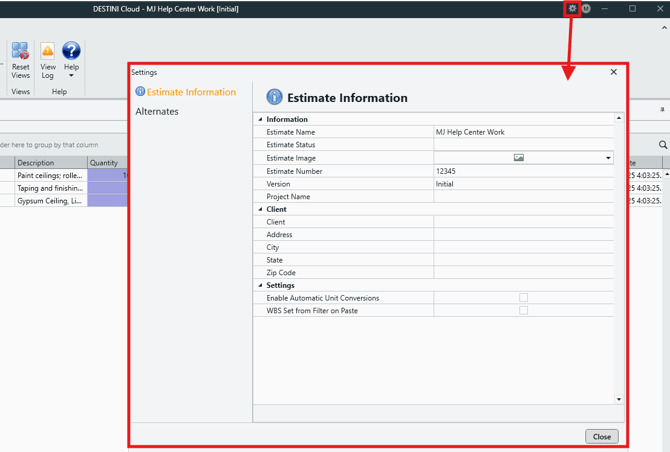Open the Estimate Image dropdown arrow
This screenshot has width=670, height=452.
pyautogui.click(x=608, y=158)
